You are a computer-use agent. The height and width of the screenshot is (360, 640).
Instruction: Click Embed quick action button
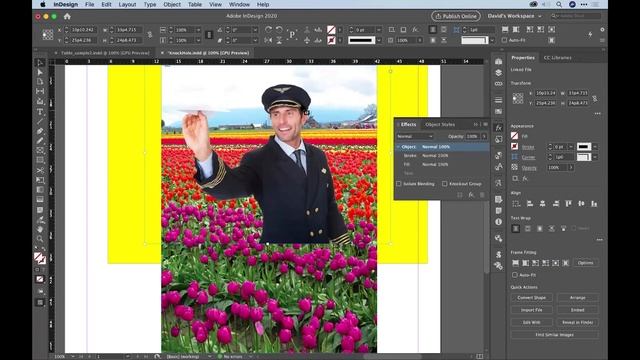(x=578, y=310)
